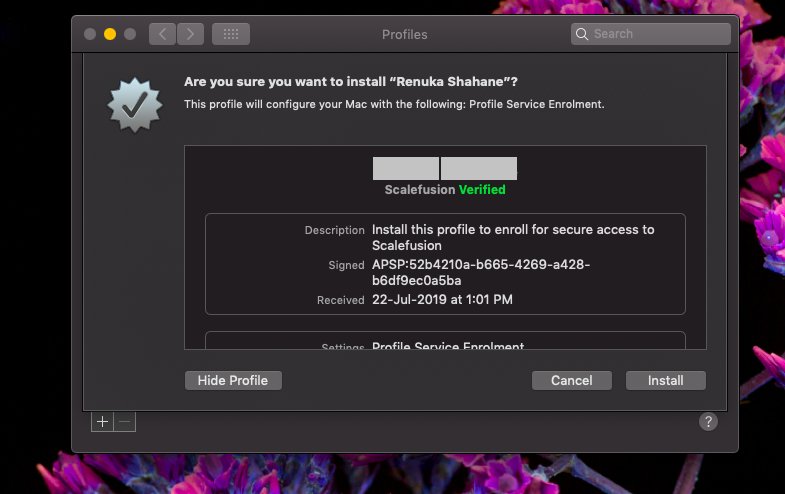Screen dimensions: 785x494
Task: Focus the Search field in Profiles
Action: [651, 34]
